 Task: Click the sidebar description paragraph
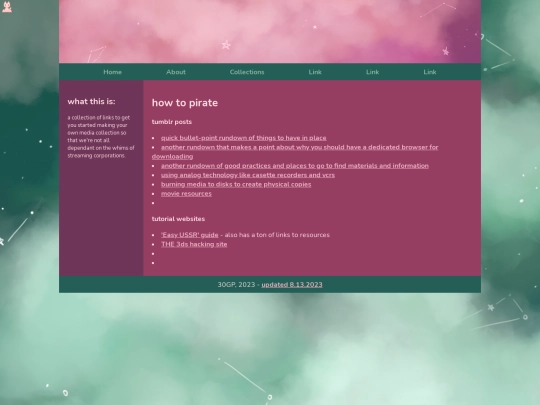coord(101,136)
